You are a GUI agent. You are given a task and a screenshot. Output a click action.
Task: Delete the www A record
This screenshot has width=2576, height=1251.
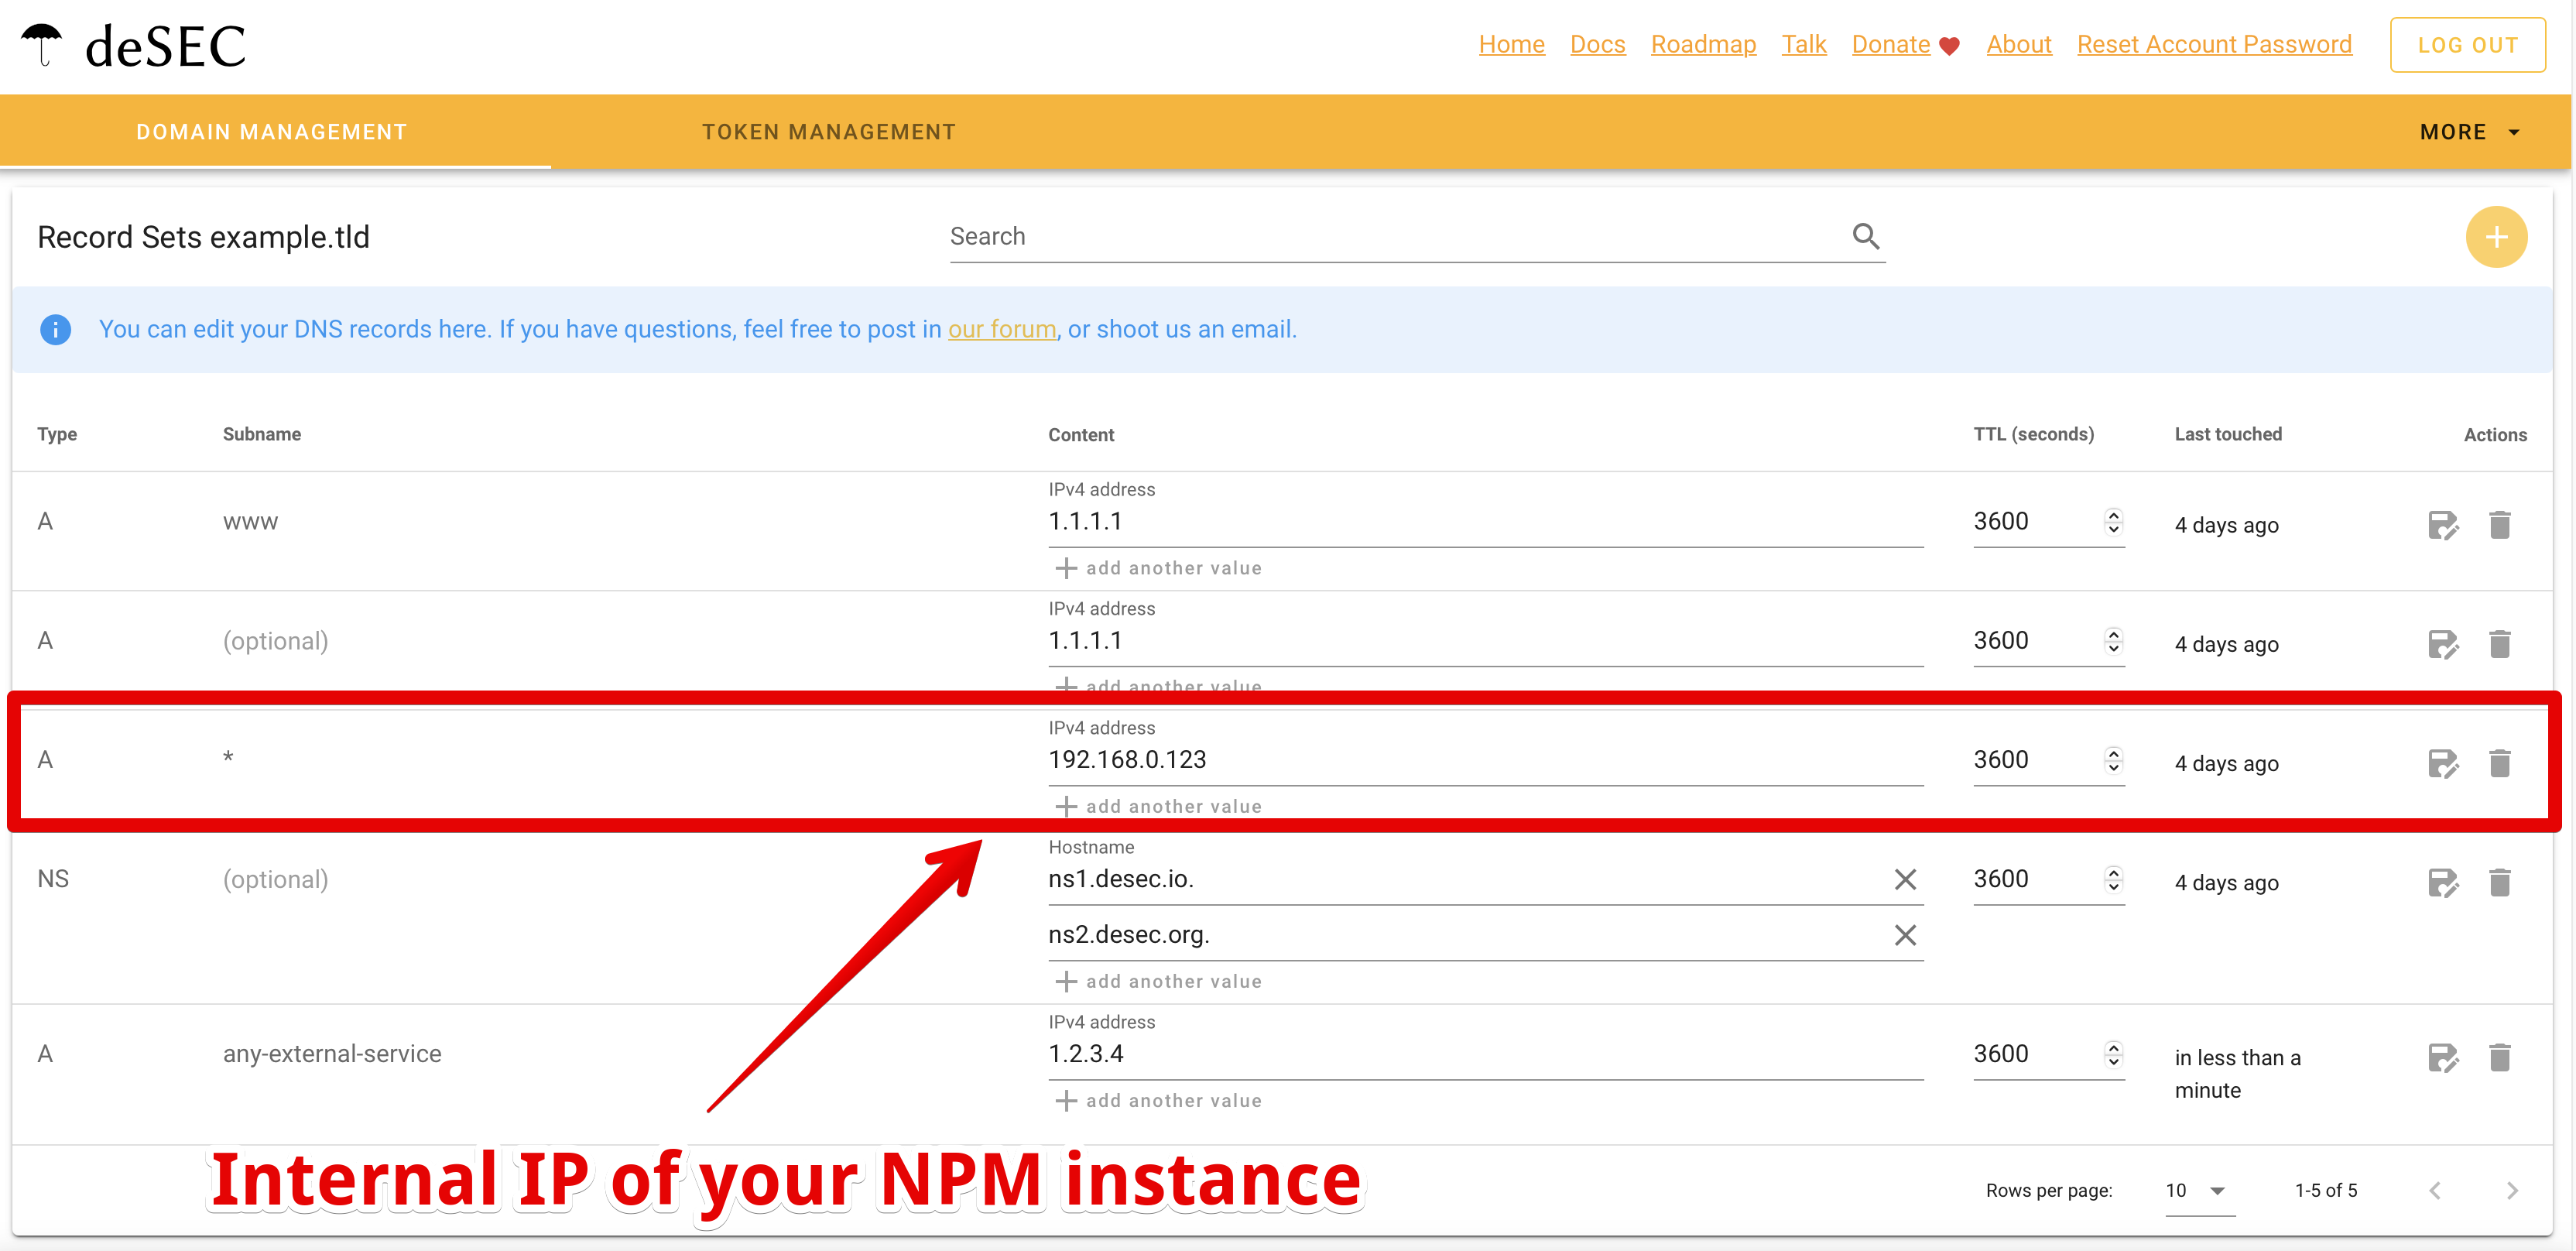pos(2499,525)
